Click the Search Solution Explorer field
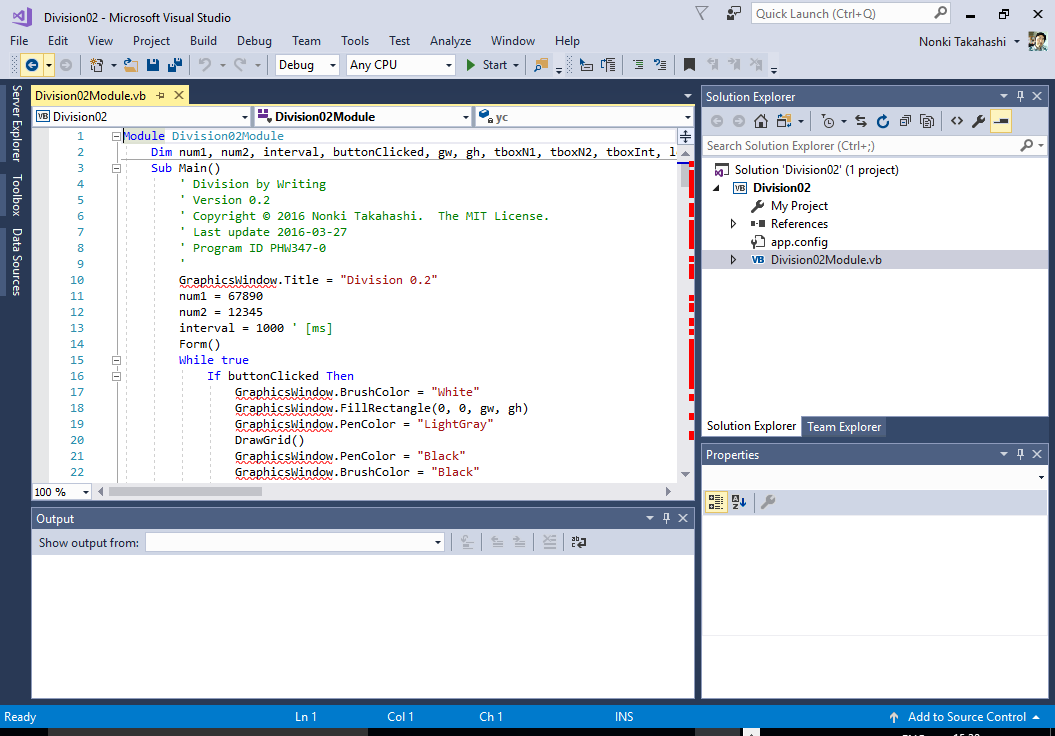This screenshot has height=736, width=1055. coord(860,146)
